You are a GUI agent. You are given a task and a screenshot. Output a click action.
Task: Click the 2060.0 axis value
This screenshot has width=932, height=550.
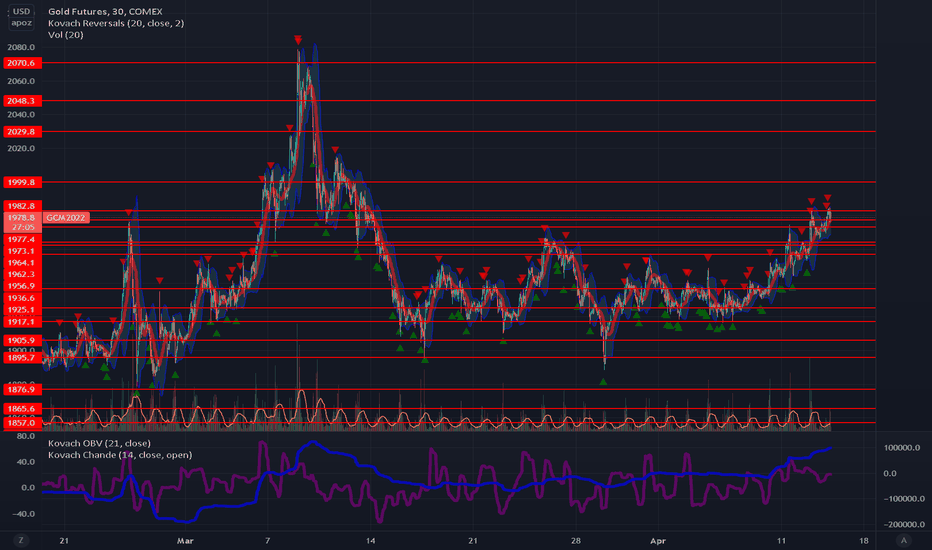(21, 81)
